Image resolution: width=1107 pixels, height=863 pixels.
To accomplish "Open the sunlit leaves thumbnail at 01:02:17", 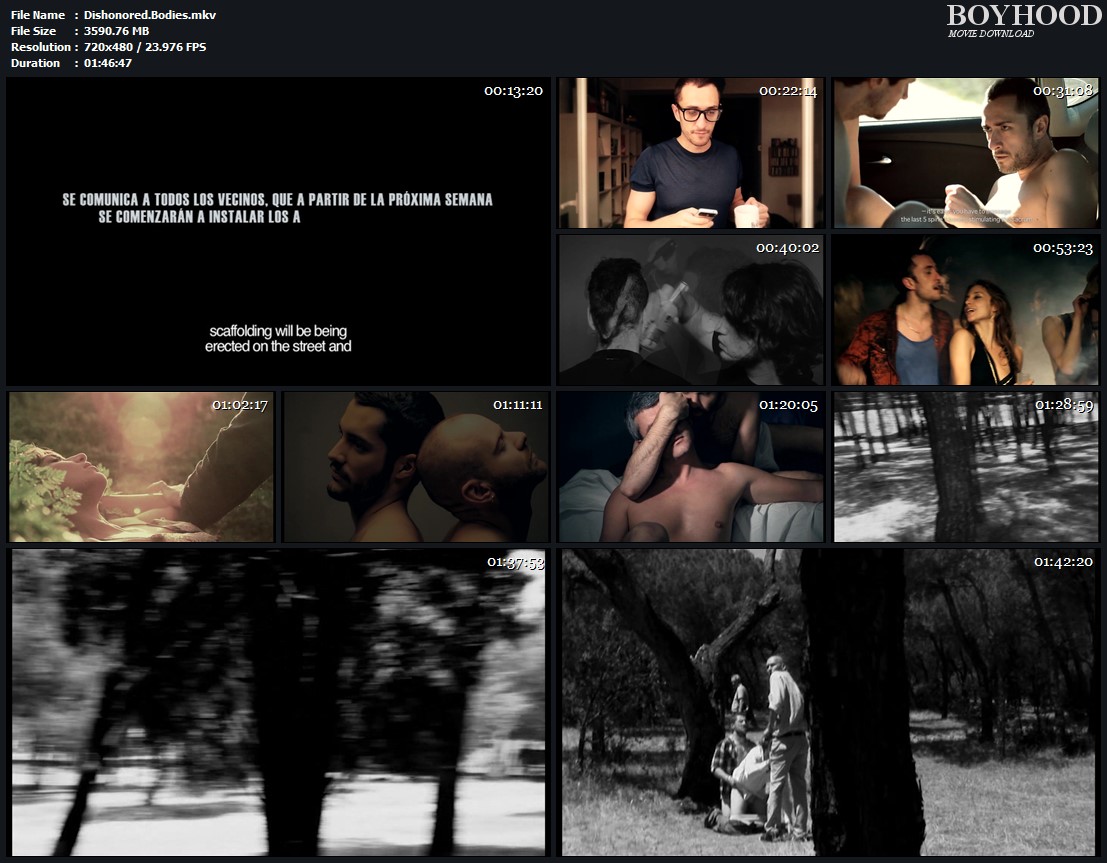I will coord(141,467).
